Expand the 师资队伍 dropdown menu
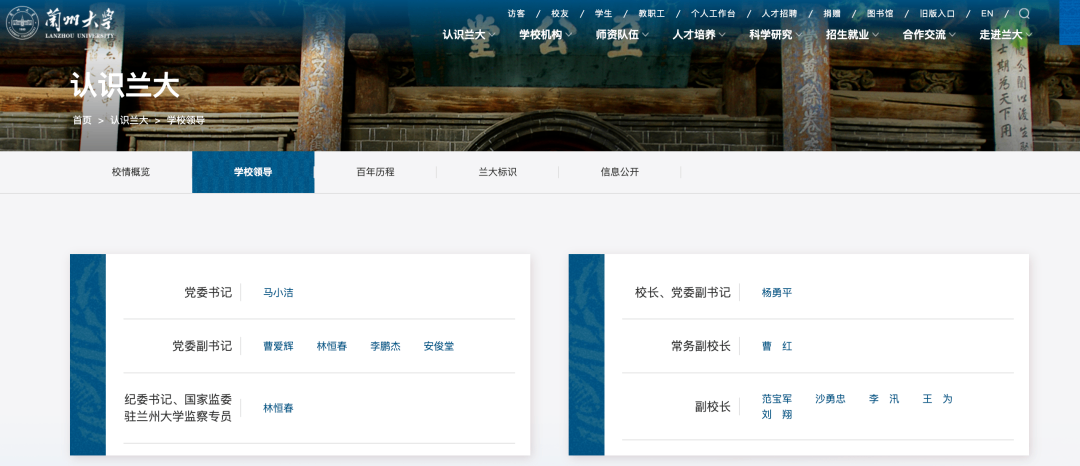1080x466 pixels. 622,35
